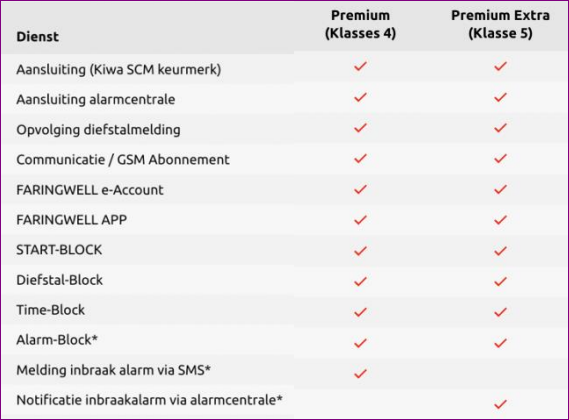Image resolution: width=569 pixels, height=420 pixels.
Task: Click the Premium checkmark for FARINGWELL e-Account
Action: click(x=360, y=189)
